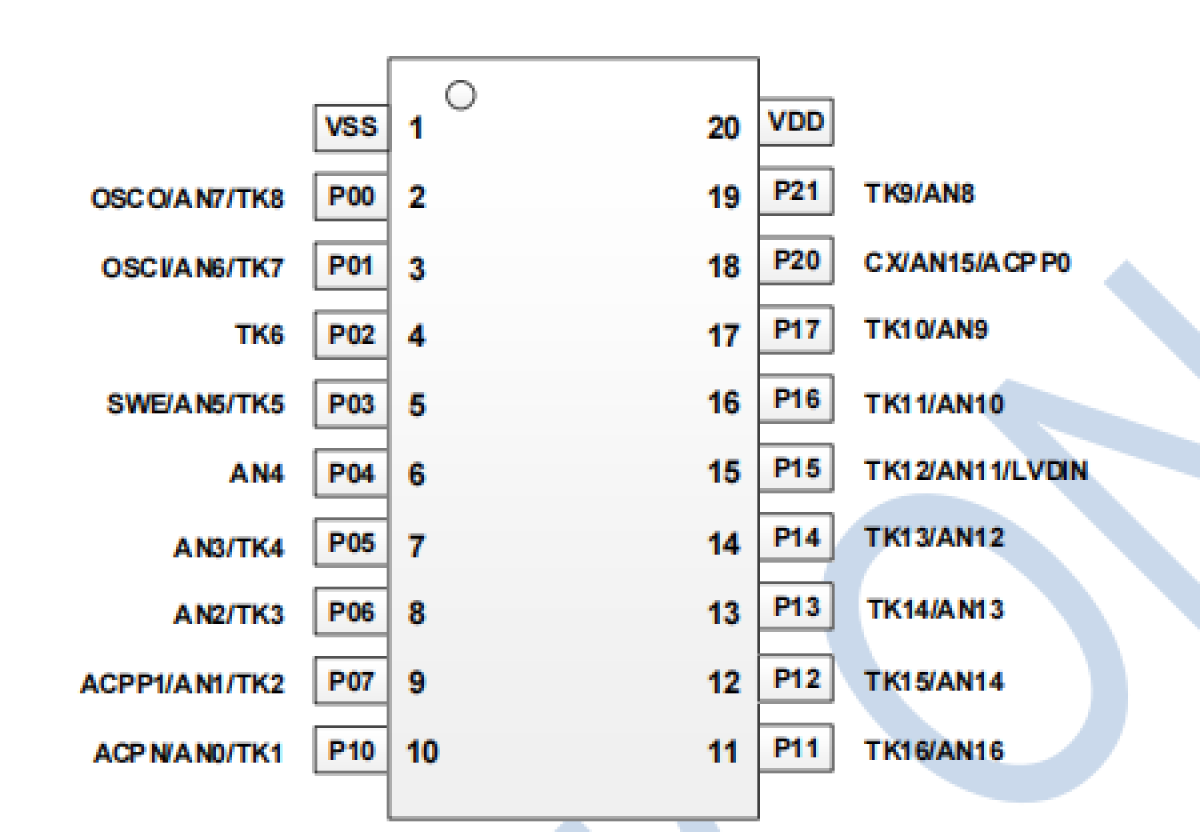Click the P07 pin box
The image size is (1200, 832).
pos(351,681)
